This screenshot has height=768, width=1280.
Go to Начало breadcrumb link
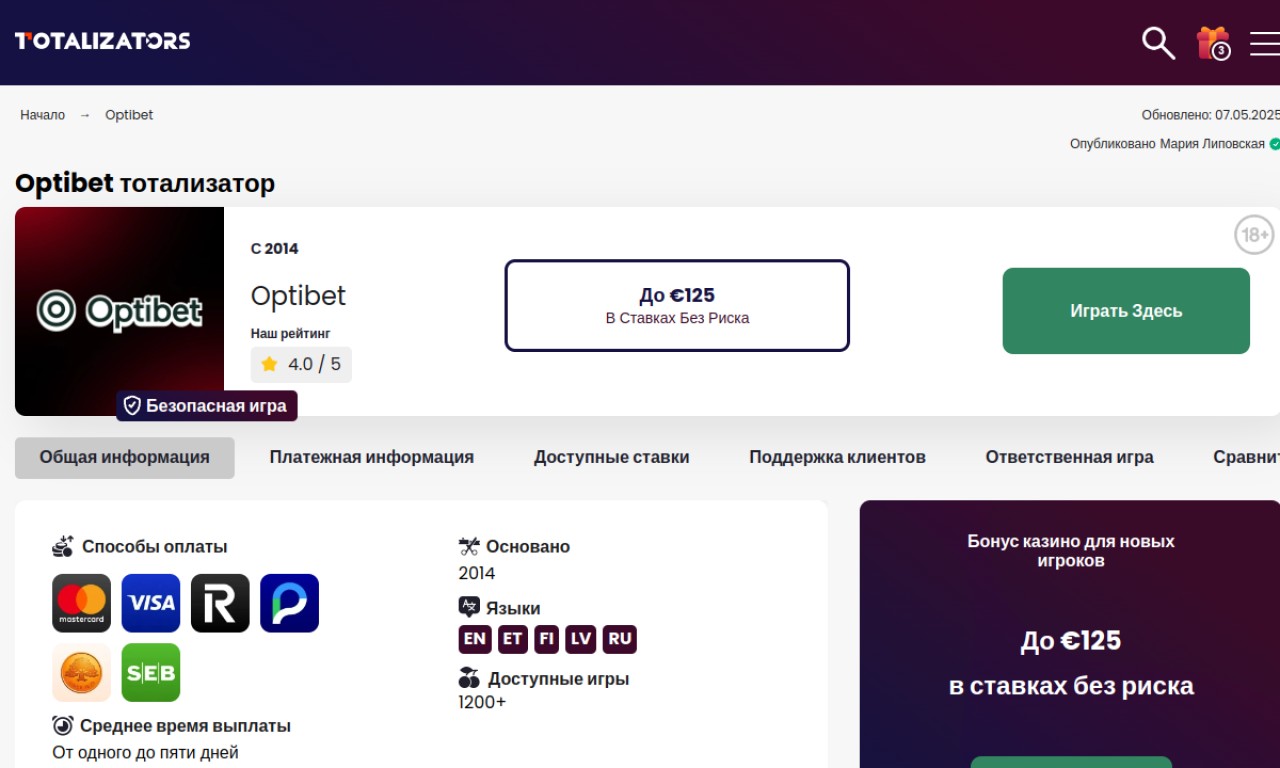pyautogui.click(x=42, y=115)
